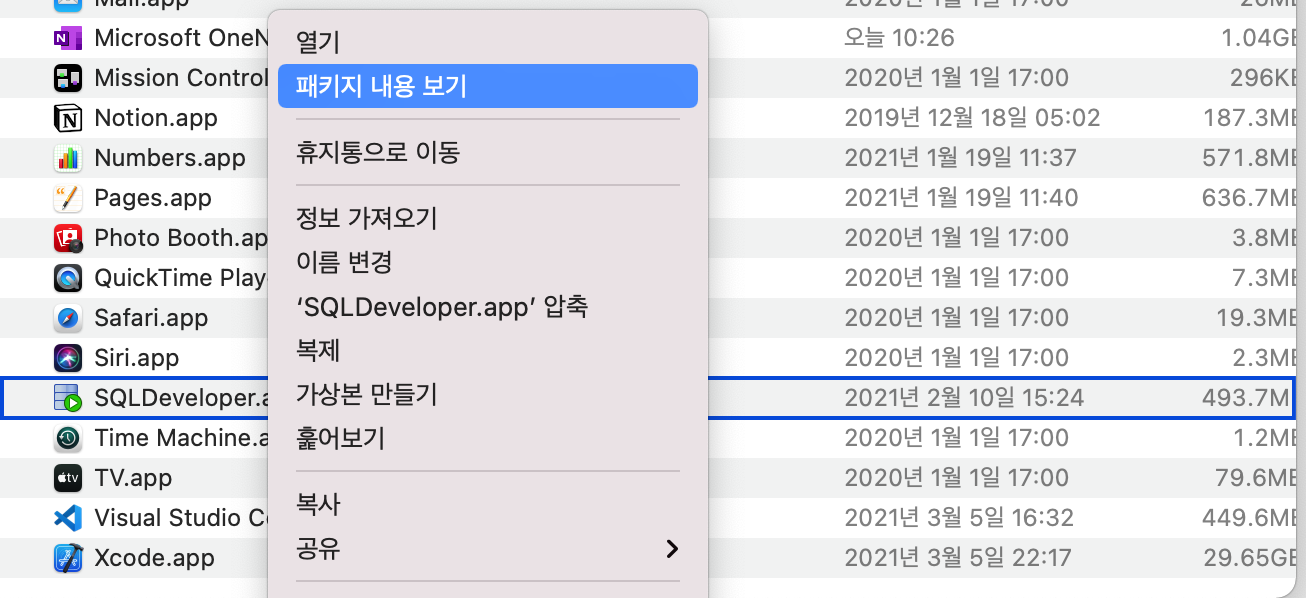Click the 공유 submenu arrow chevron
Image resolution: width=1306 pixels, height=598 pixels.
[672, 549]
